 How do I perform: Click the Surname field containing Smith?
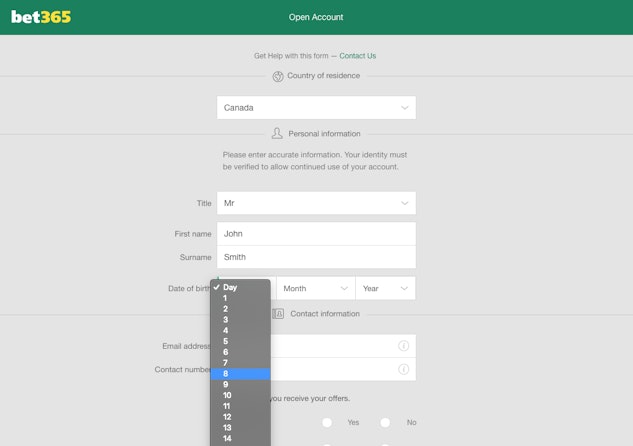pyautogui.click(x=316, y=257)
